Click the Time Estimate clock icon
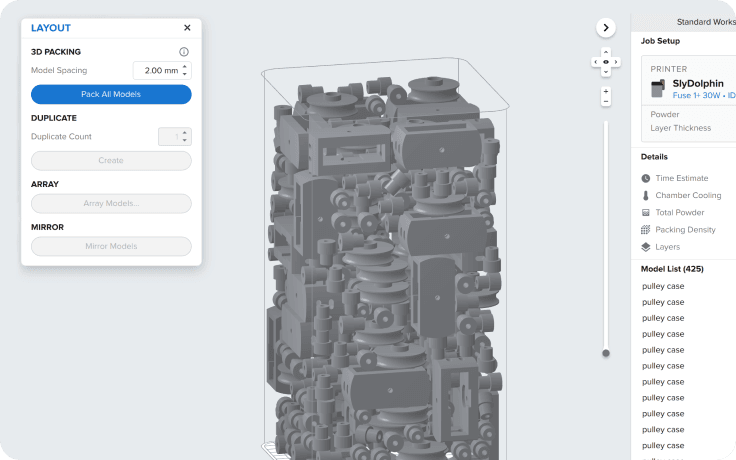Screen dimensions: 736x460 tap(646, 178)
